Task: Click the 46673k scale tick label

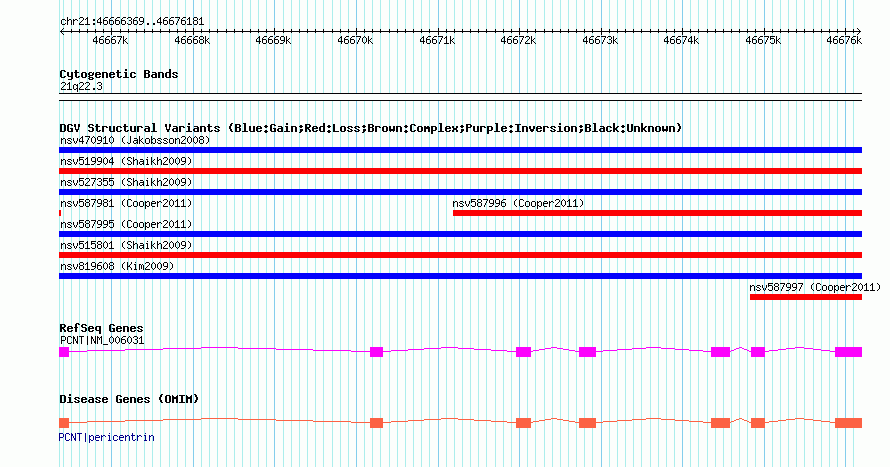Action: (600, 41)
